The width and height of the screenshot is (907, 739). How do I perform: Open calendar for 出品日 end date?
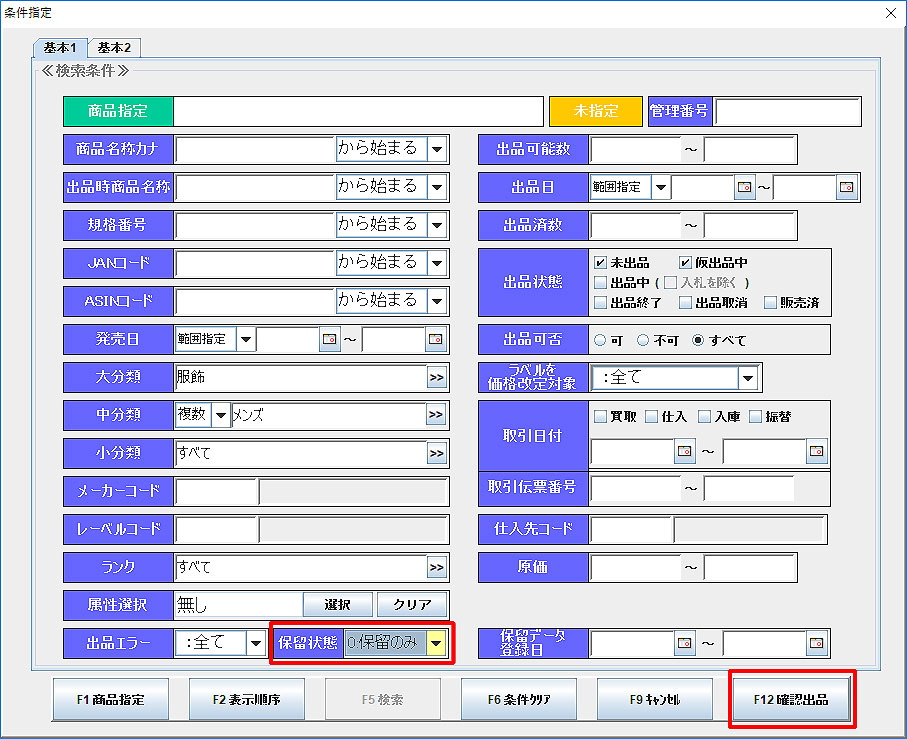[x=847, y=188]
